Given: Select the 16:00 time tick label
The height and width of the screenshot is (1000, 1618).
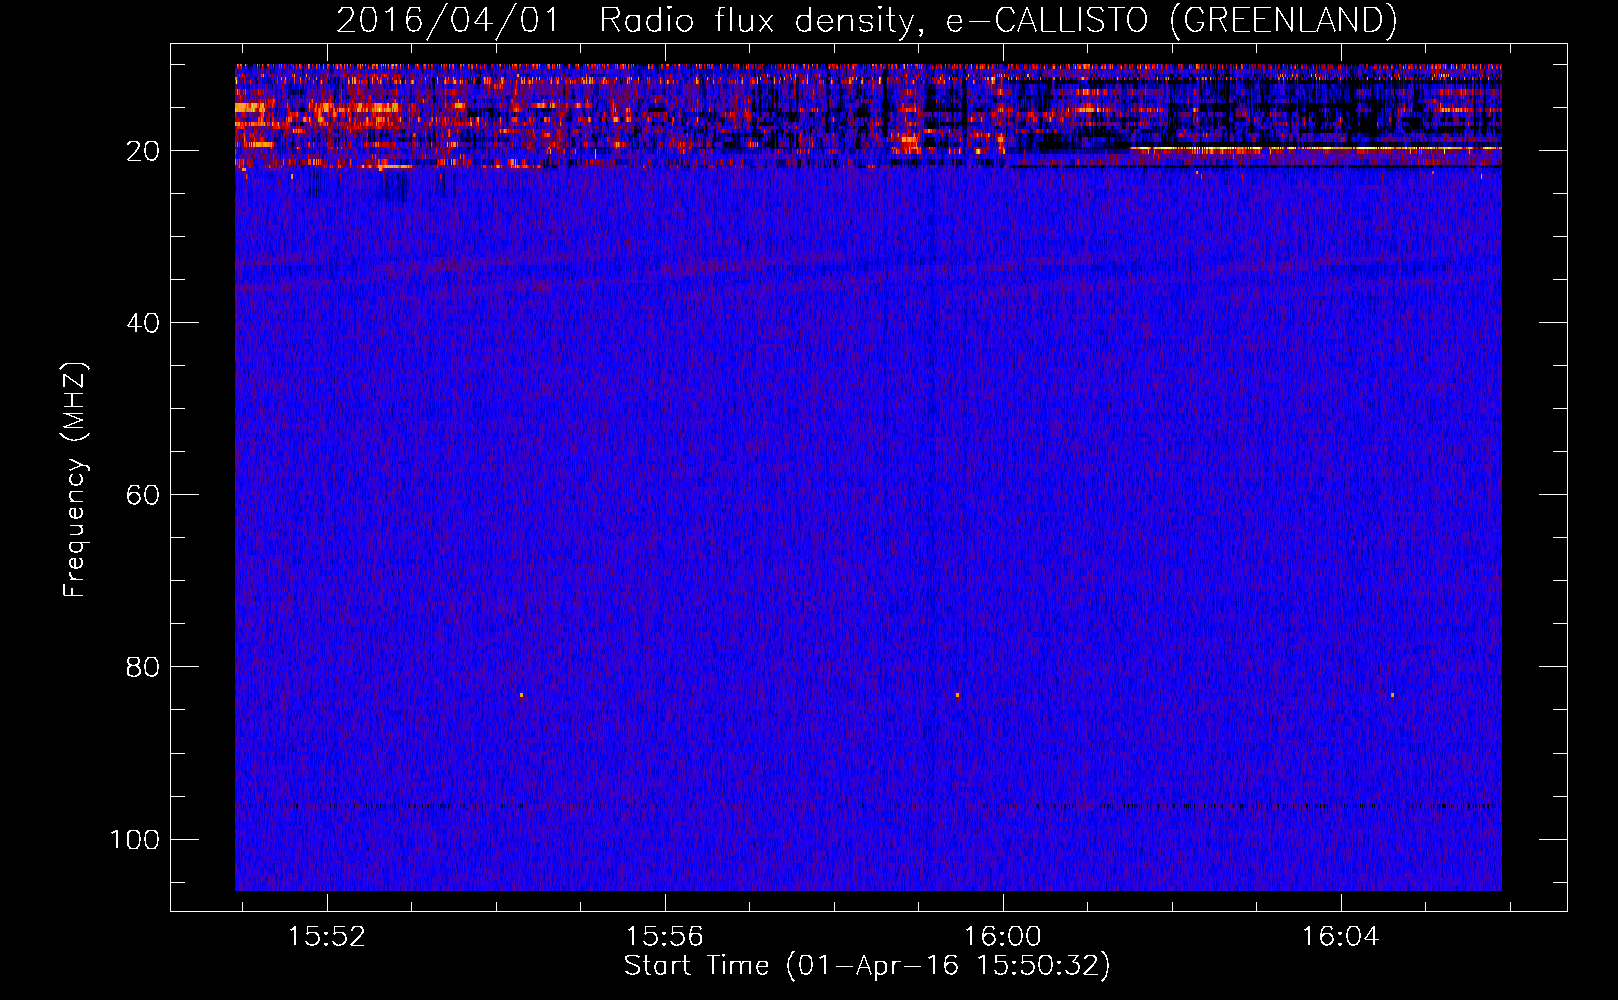Looking at the screenshot, I should [1002, 937].
